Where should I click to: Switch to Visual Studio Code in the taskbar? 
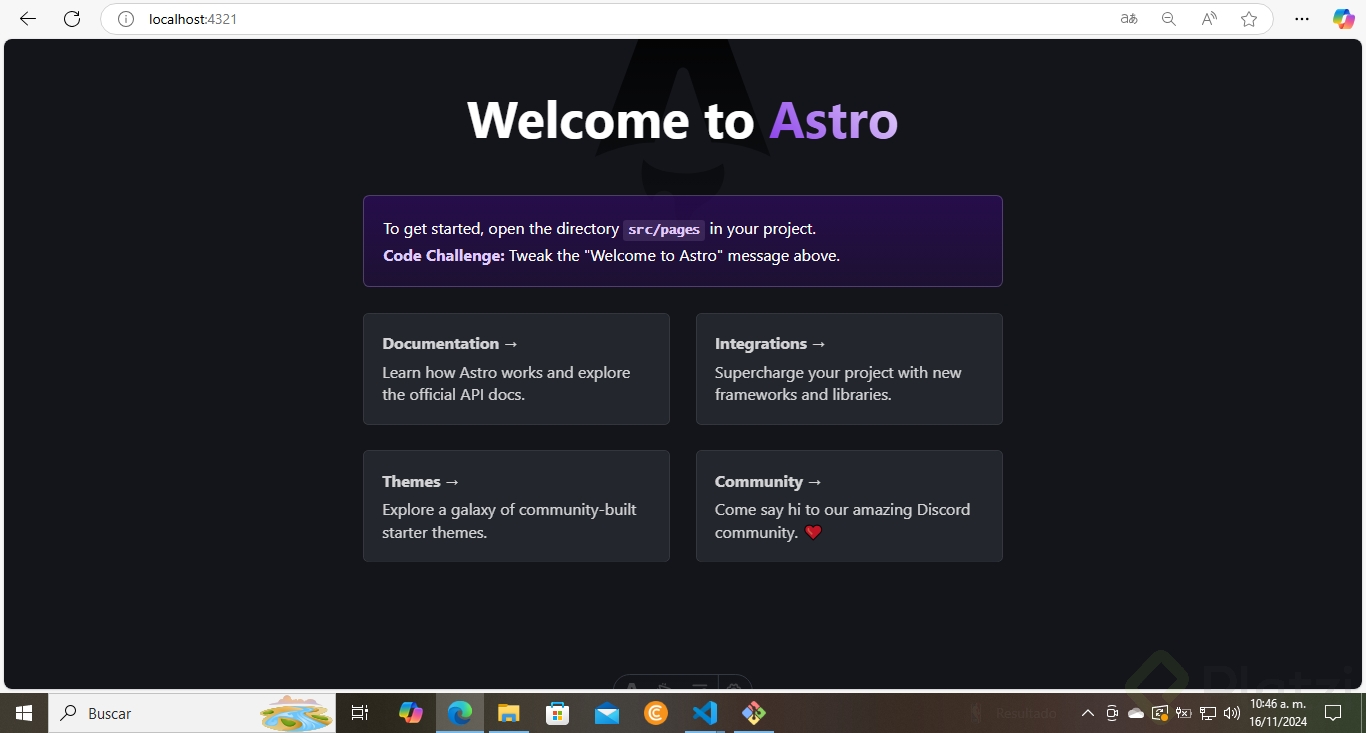click(705, 713)
